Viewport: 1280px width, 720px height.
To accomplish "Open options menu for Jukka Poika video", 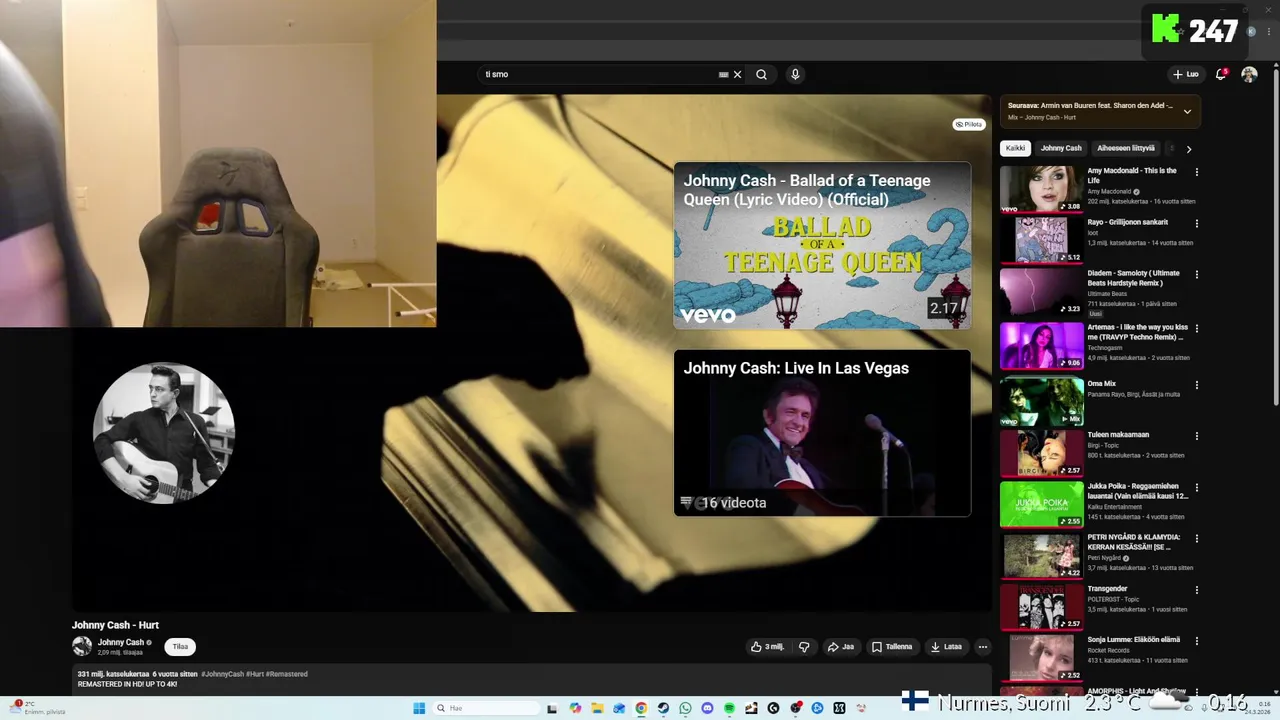I will tap(1196, 487).
